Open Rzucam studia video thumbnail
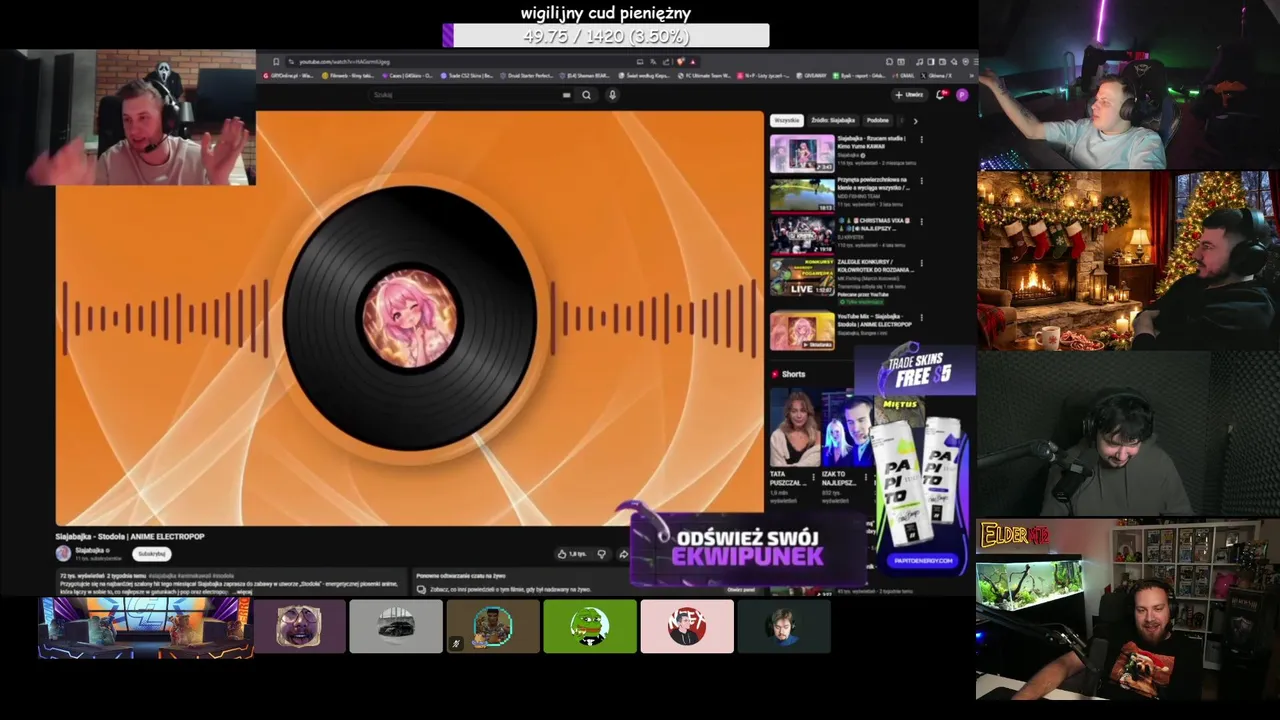The width and height of the screenshot is (1280, 720). [x=802, y=153]
